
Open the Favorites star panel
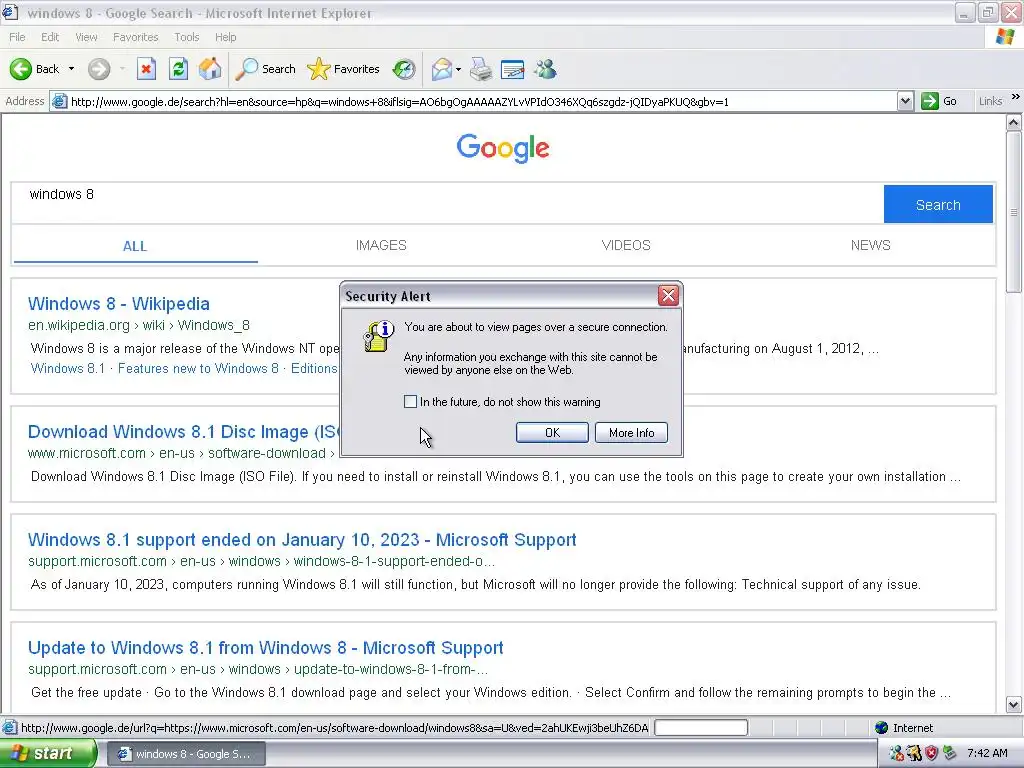coord(343,69)
